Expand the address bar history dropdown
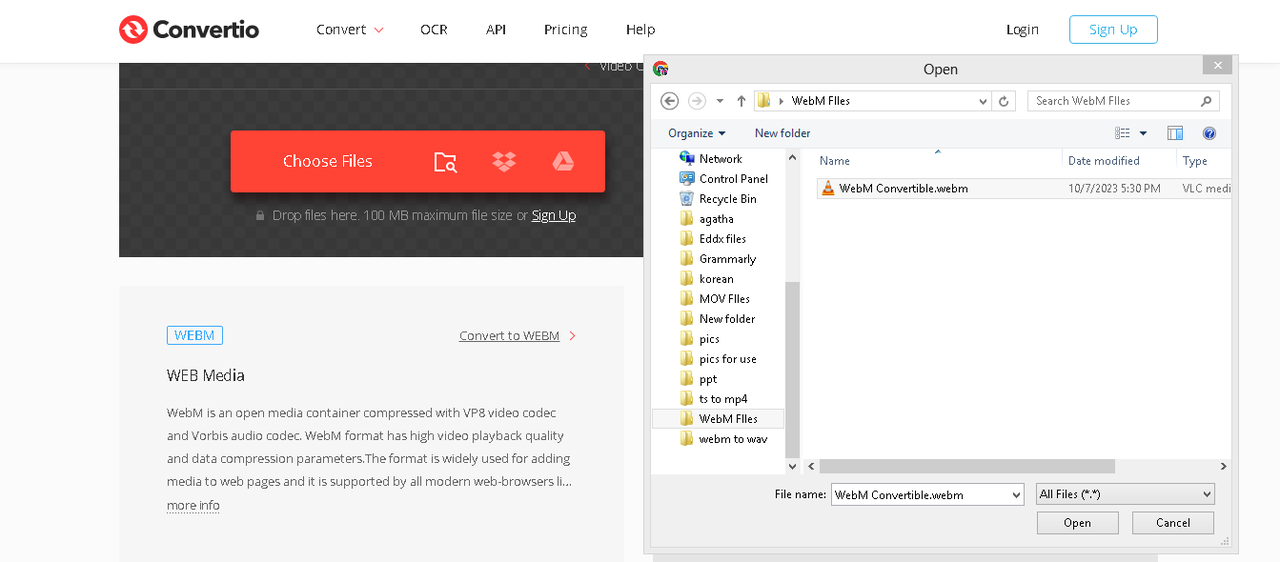The image size is (1280, 562). [984, 101]
